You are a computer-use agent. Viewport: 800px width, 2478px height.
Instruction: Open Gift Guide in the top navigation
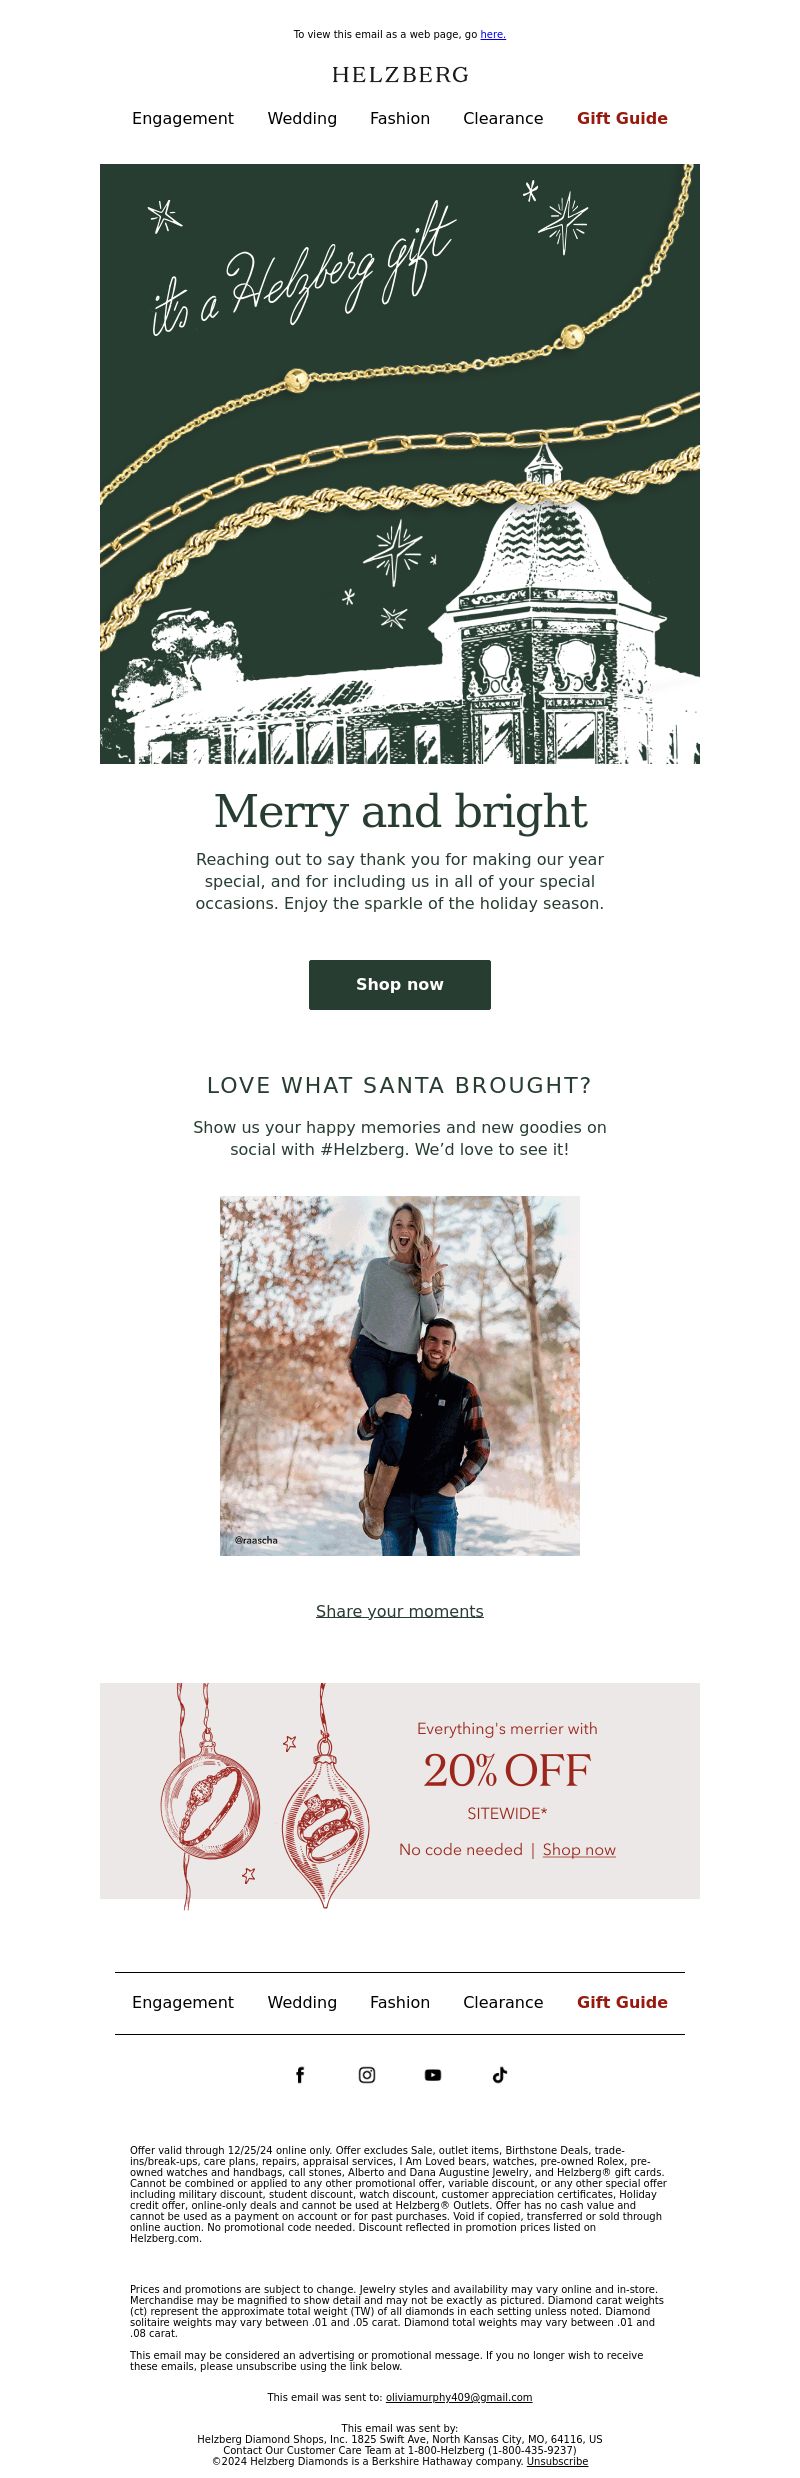pyautogui.click(x=622, y=118)
